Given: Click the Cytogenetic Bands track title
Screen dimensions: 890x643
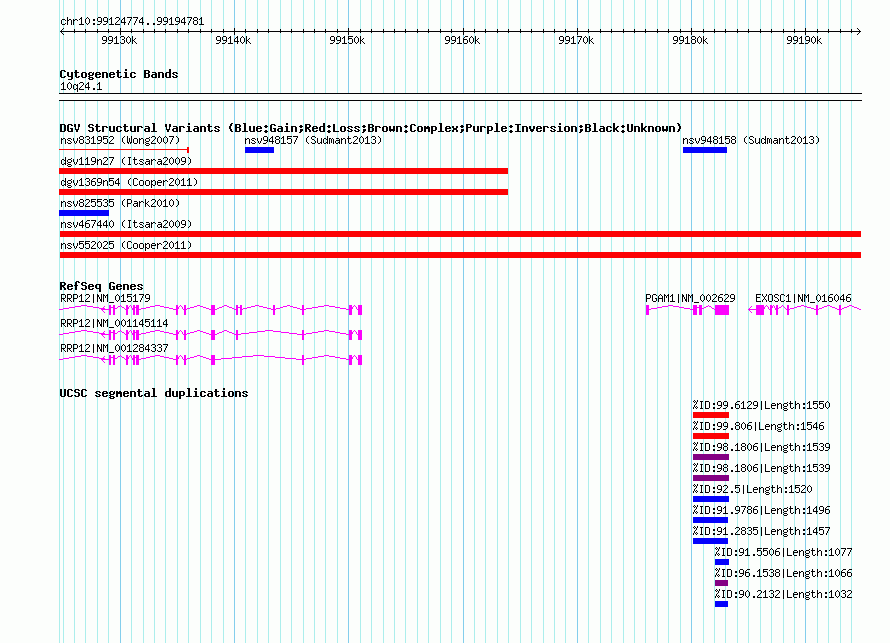Looking at the screenshot, I should 119,74.
